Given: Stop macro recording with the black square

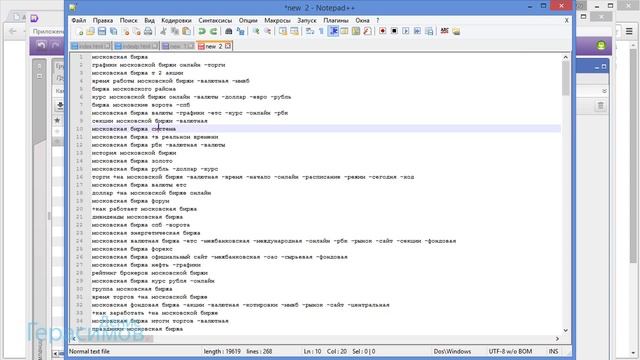Looking at the screenshot, I should [394, 31].
